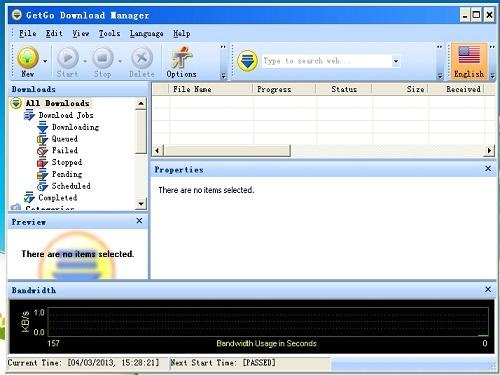This screenshot has height=375, width=500.
Task: Click 'Next Start Time: [PASSED]' status text
Action: click(223, 363)
